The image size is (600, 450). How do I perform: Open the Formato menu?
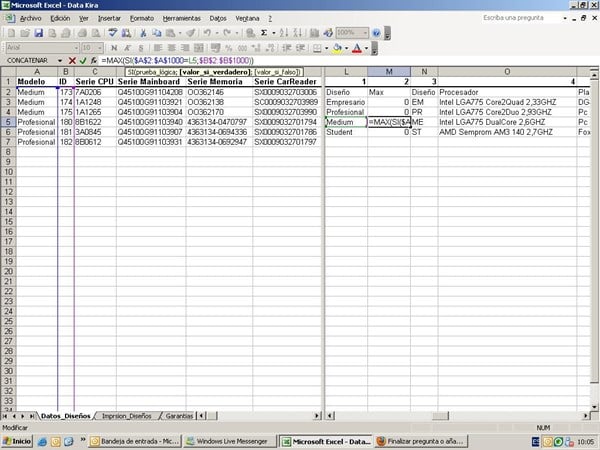click(143, 18)
